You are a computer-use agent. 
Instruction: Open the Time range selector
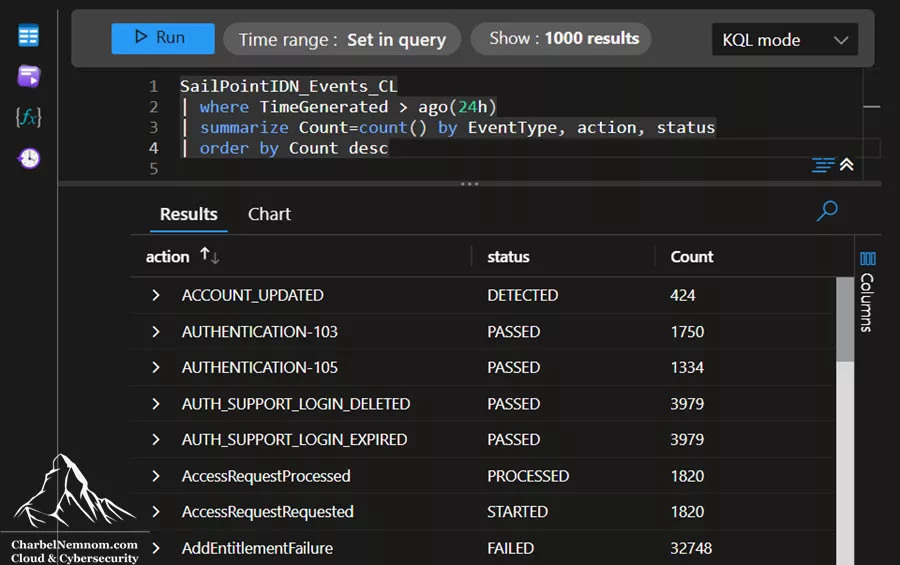point(342,39)
